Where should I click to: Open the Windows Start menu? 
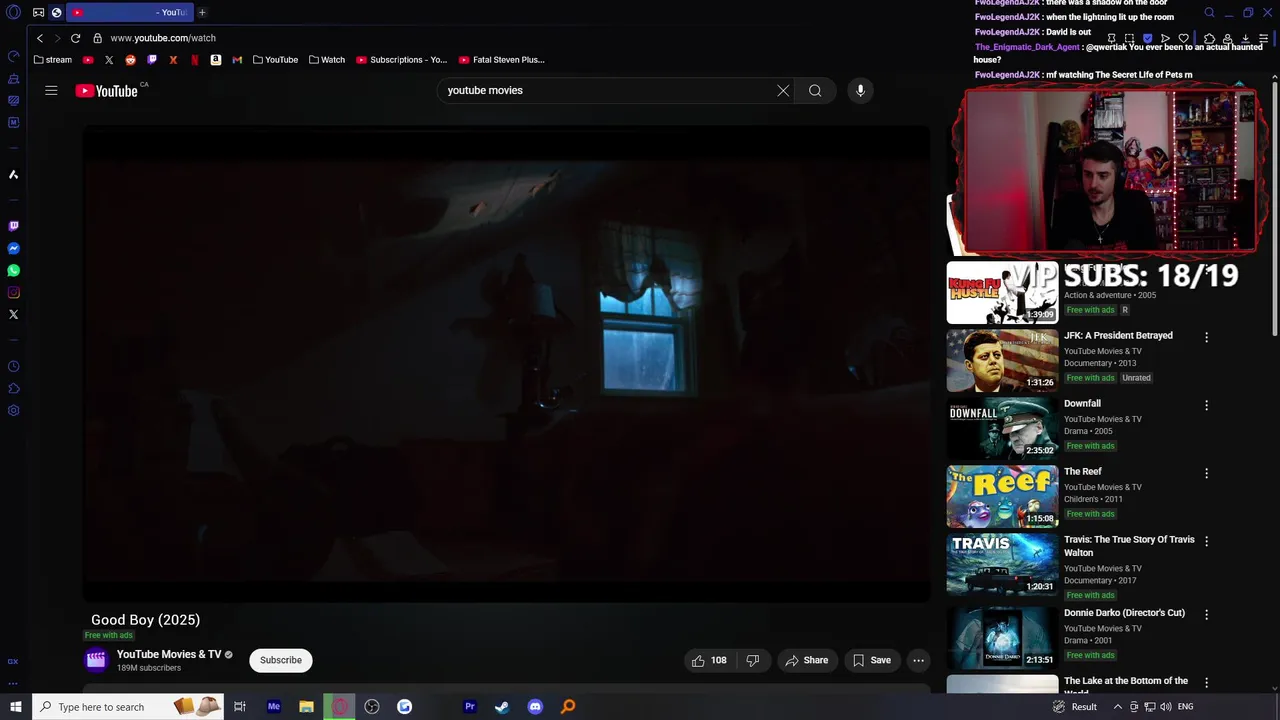[x=15, y=707]
